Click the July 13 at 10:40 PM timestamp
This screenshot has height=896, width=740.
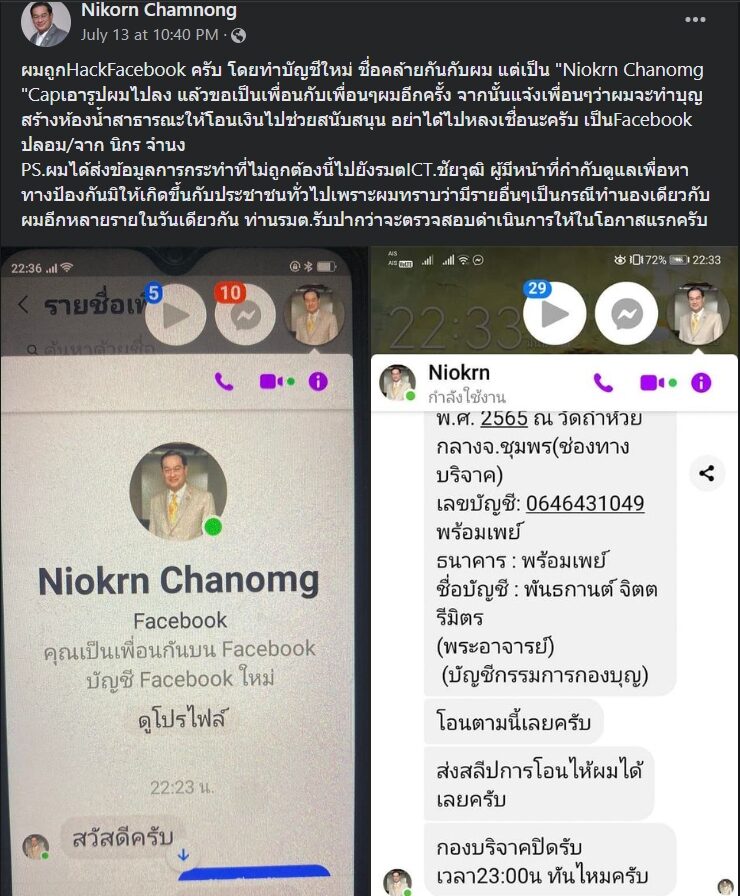pyautogui.click(x=149, y=35)
